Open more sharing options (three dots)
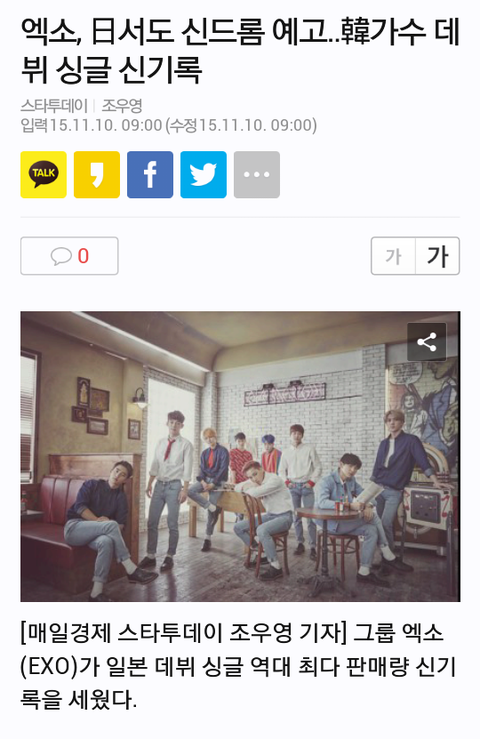 [x=257, y=174]
